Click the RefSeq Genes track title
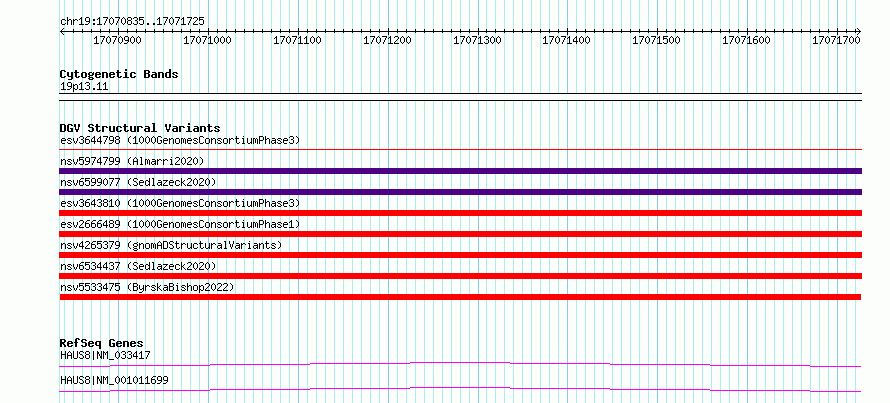The width and height of the screenshot is (890, 403). [102, 343]
